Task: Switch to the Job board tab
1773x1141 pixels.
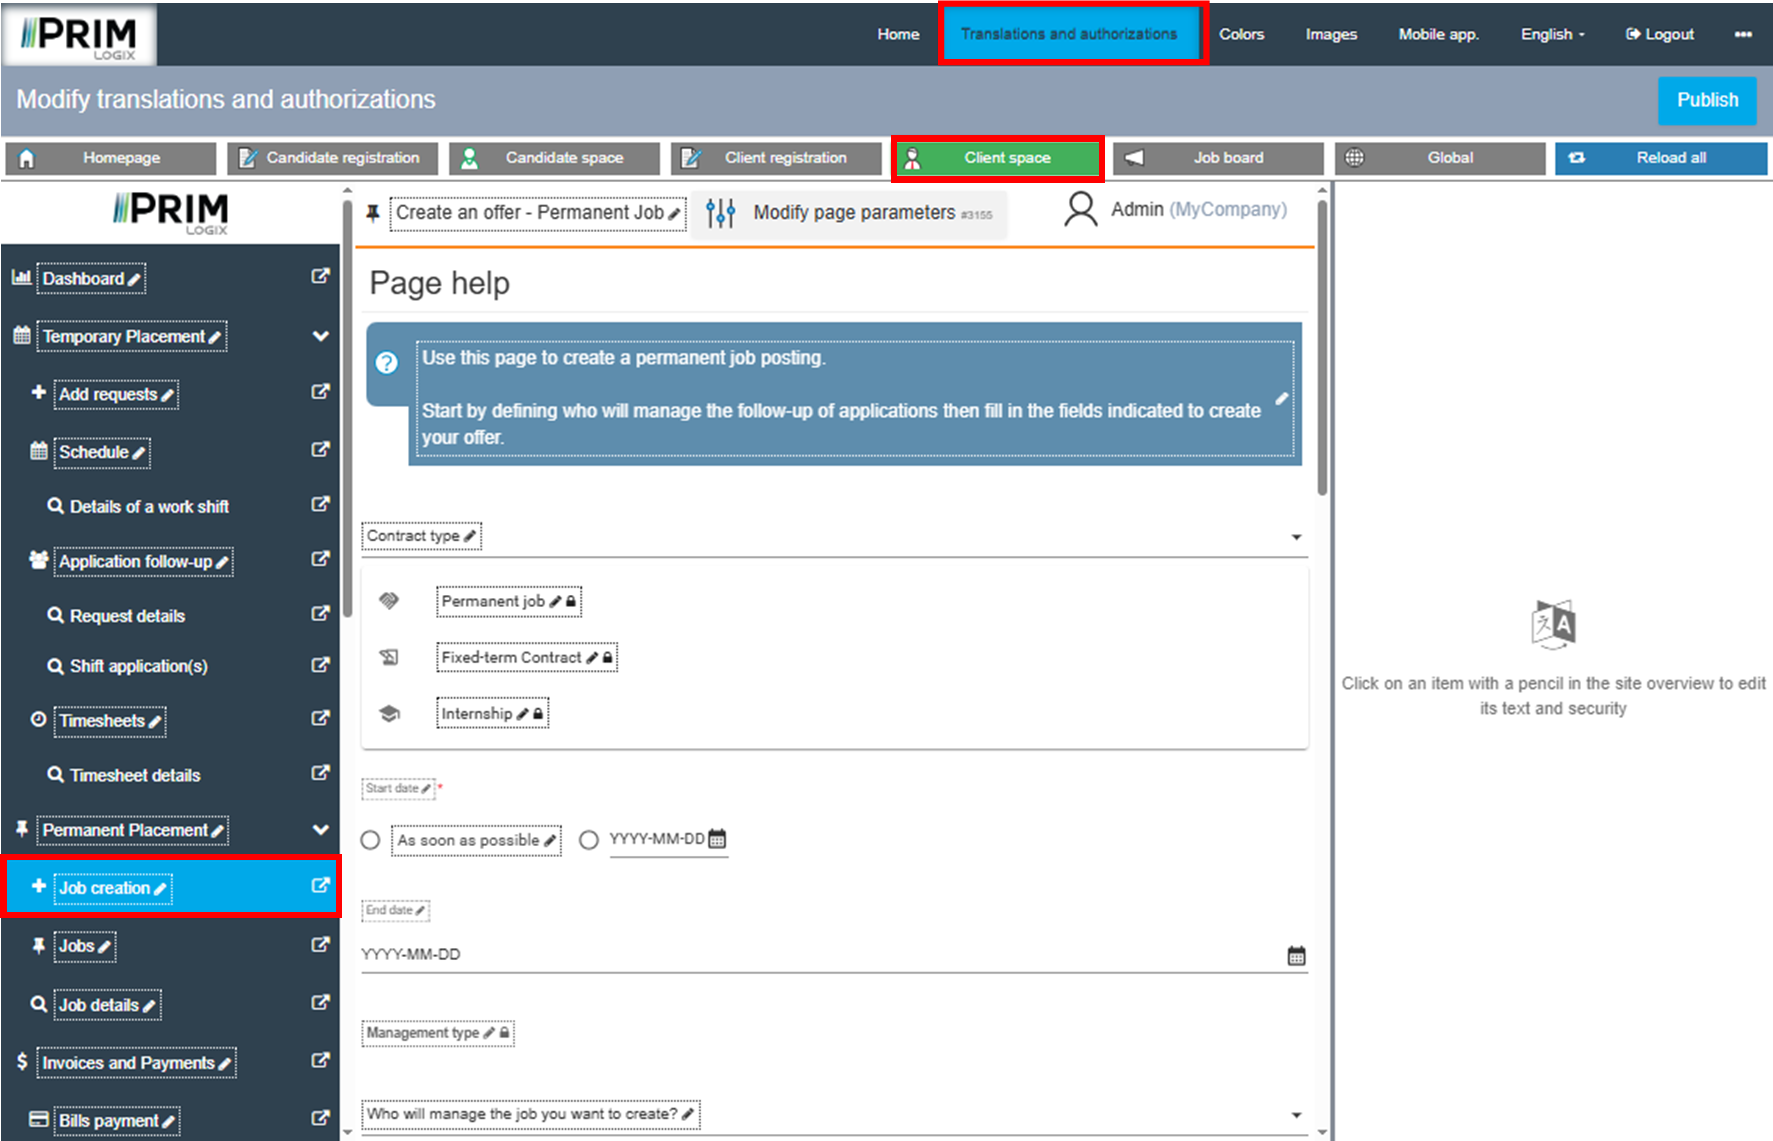Action: click(1218, 158)
